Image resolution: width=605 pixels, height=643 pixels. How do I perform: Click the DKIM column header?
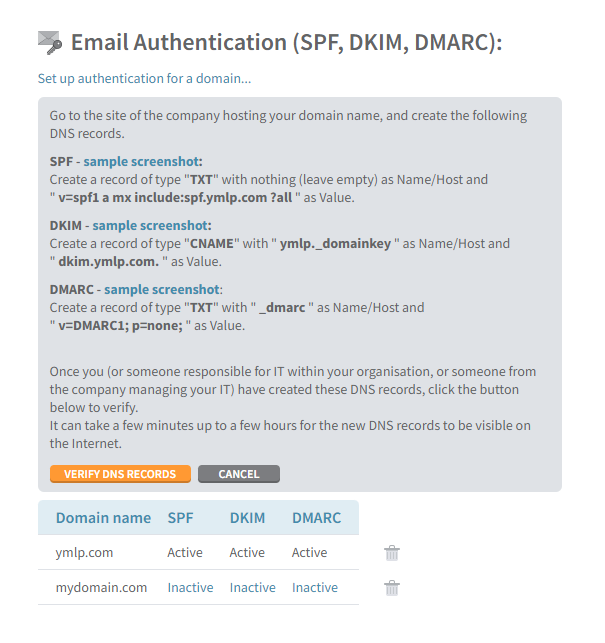pos(247,518)
